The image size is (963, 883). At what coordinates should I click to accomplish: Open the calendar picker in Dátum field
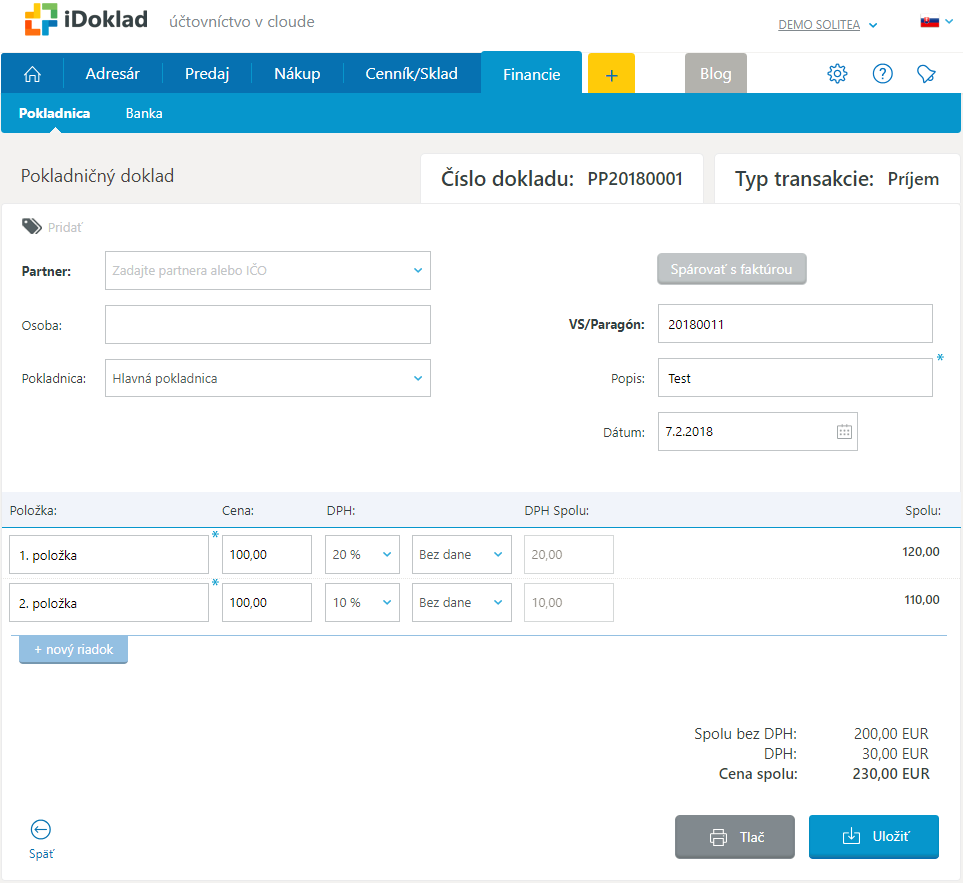tap(844, 432)
